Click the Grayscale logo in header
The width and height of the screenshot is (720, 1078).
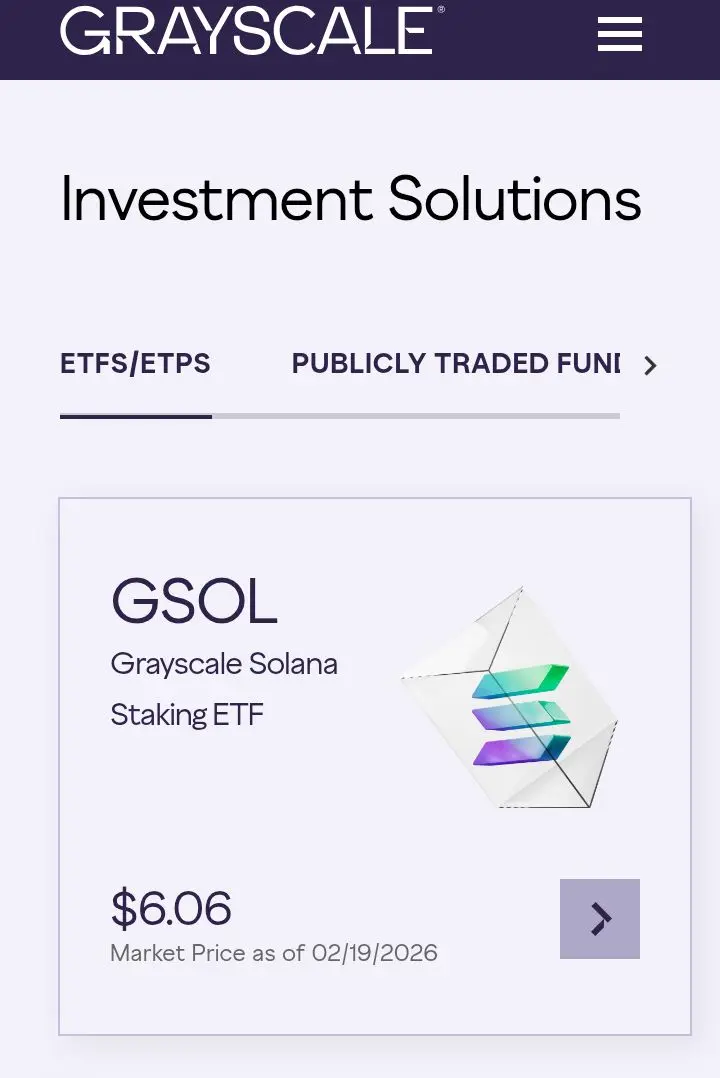(x=245, y=30)
